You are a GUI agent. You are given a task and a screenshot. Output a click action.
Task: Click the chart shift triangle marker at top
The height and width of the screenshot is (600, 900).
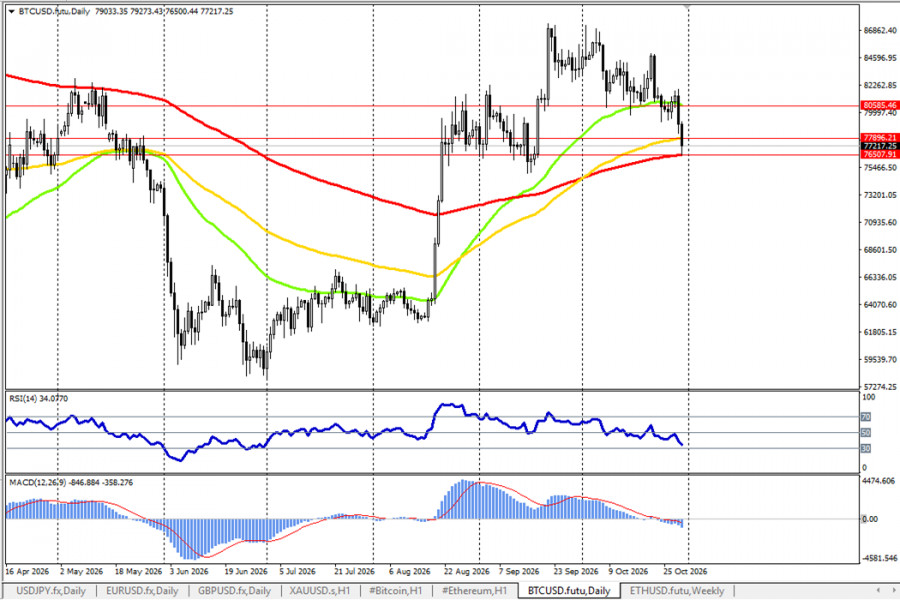tap(687, 7)
